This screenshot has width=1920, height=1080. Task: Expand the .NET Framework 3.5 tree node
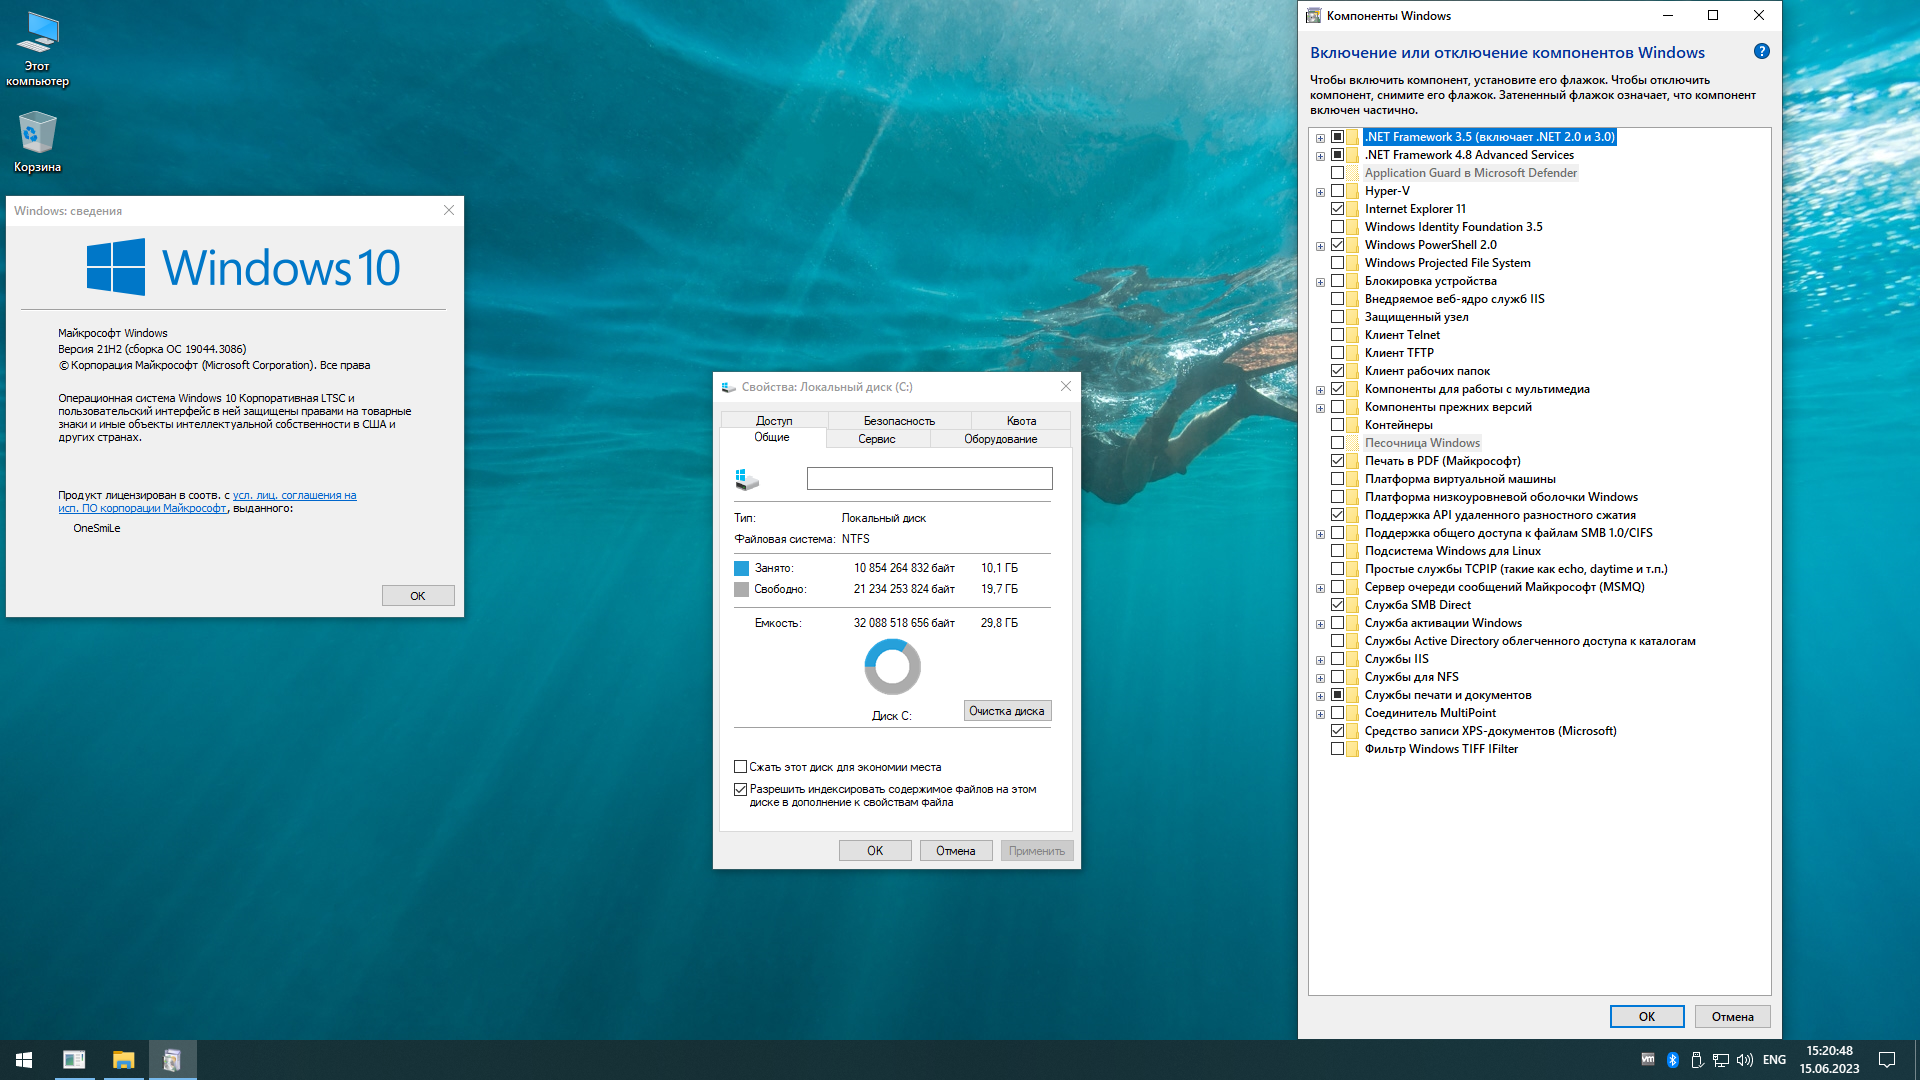click(x=1320, y=138)
